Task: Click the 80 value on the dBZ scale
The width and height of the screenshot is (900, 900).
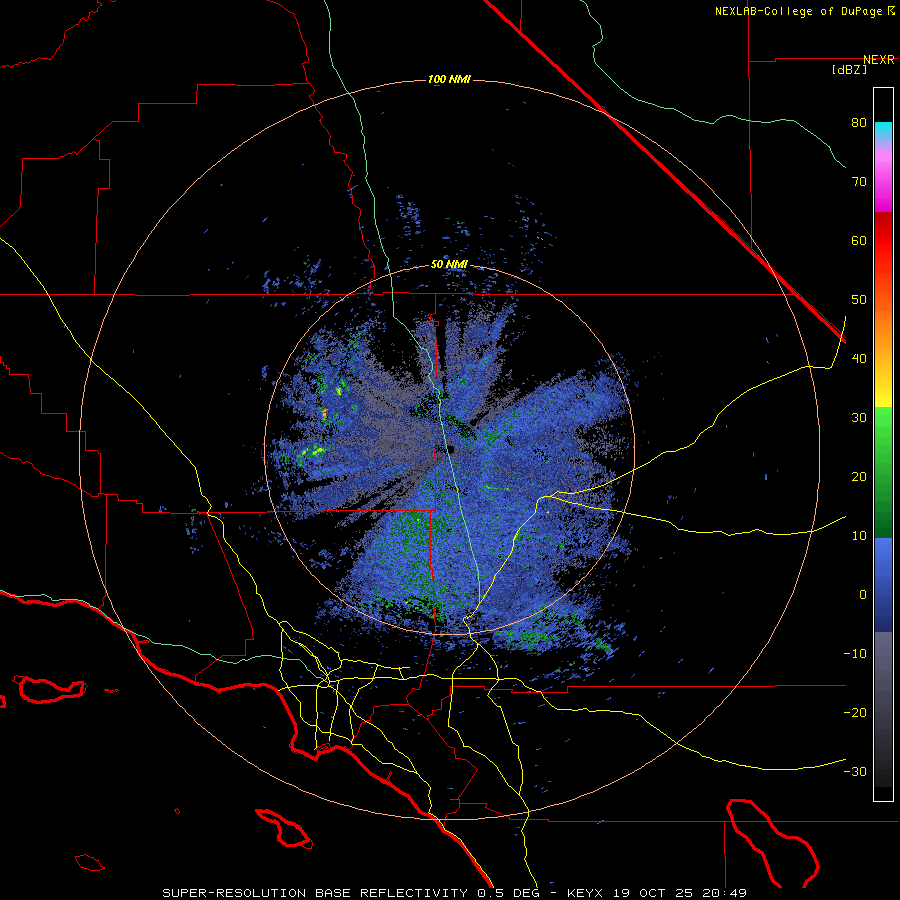Action: [x=859, y=123]
